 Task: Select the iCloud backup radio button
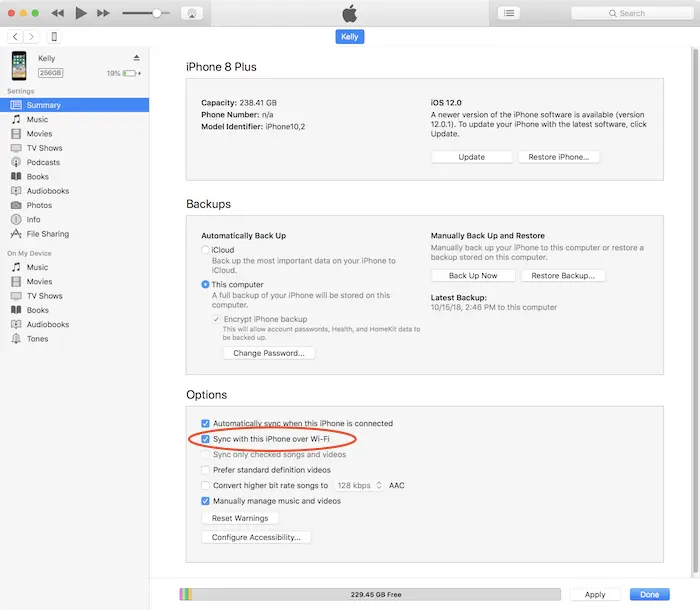[x=206, y=249]
